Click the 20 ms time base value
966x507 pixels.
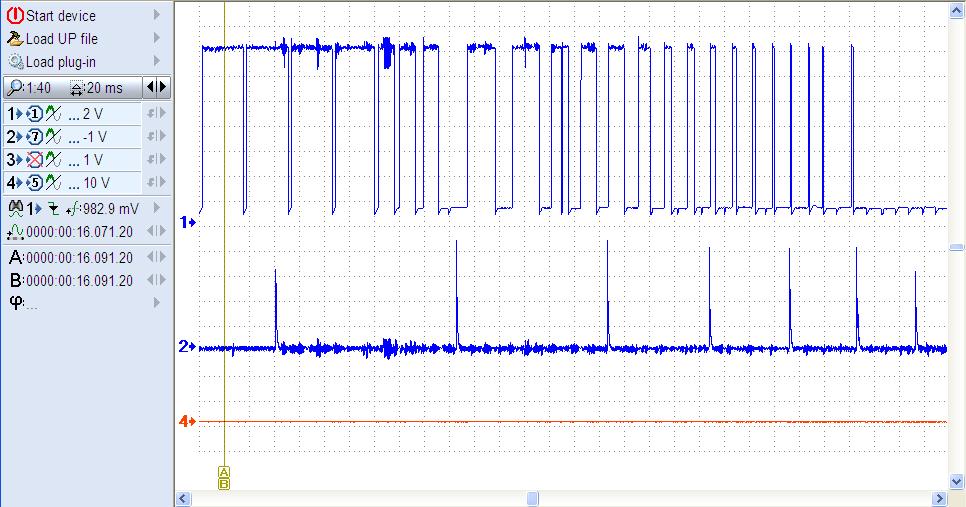coord(105,89)
